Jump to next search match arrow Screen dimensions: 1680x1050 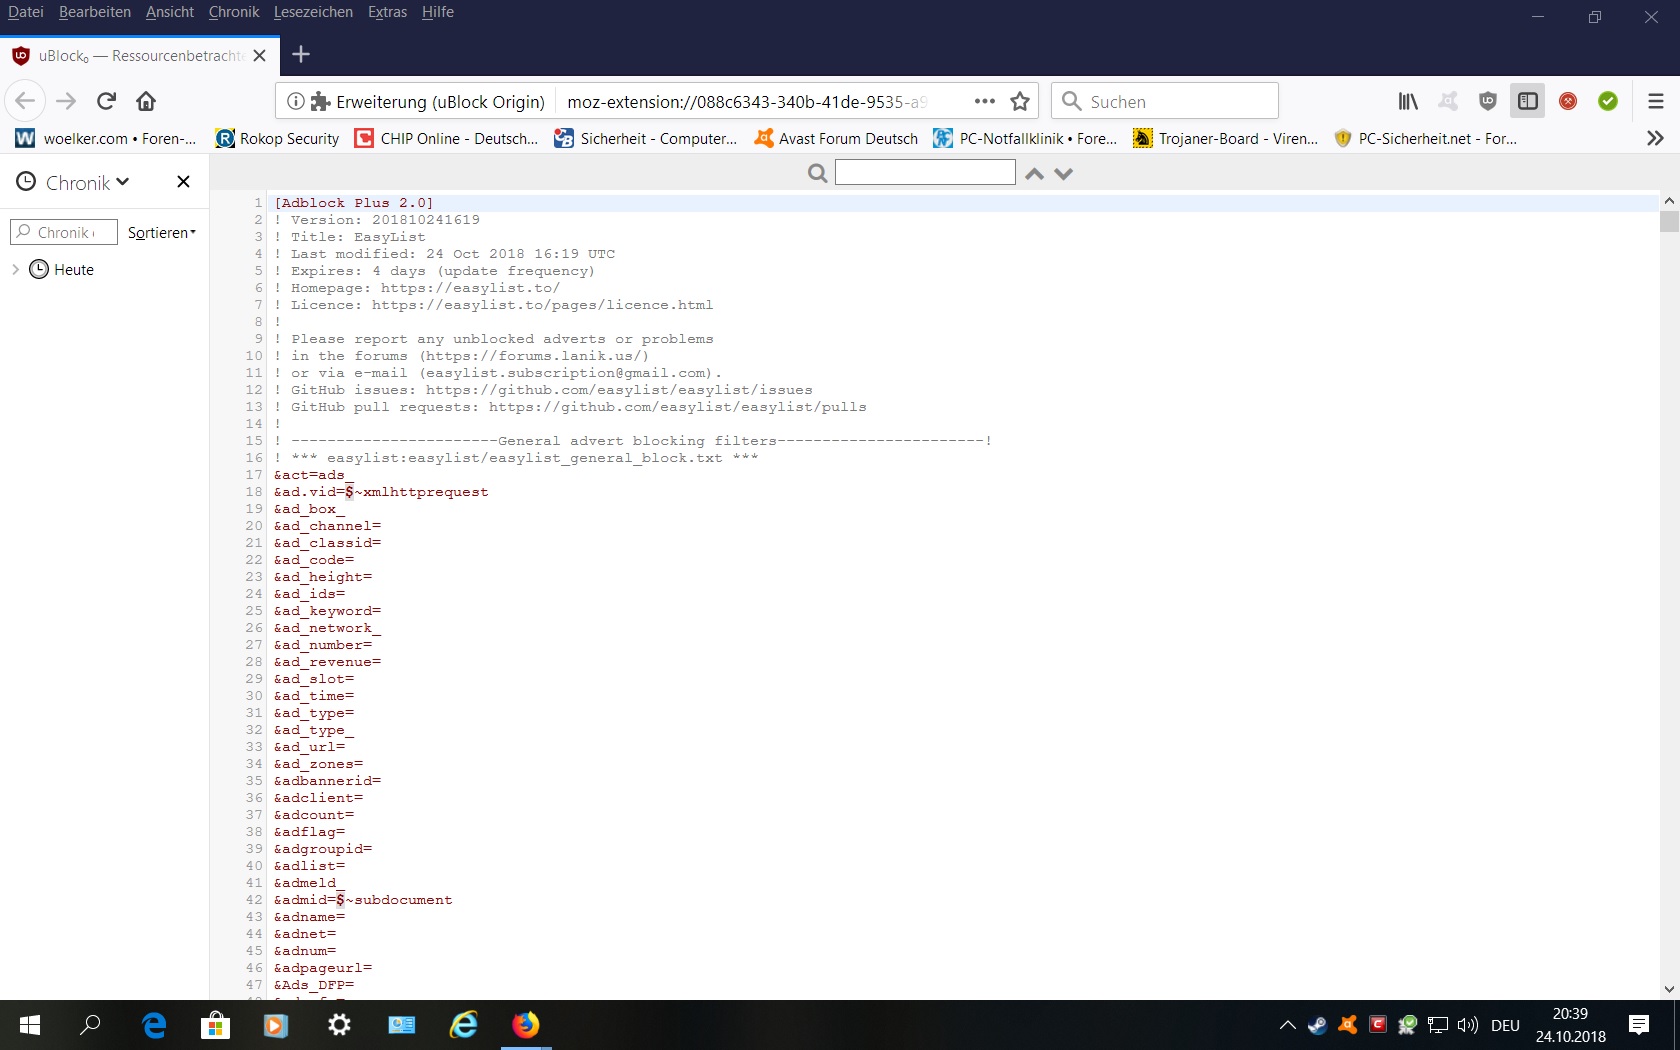[1064, 173]
